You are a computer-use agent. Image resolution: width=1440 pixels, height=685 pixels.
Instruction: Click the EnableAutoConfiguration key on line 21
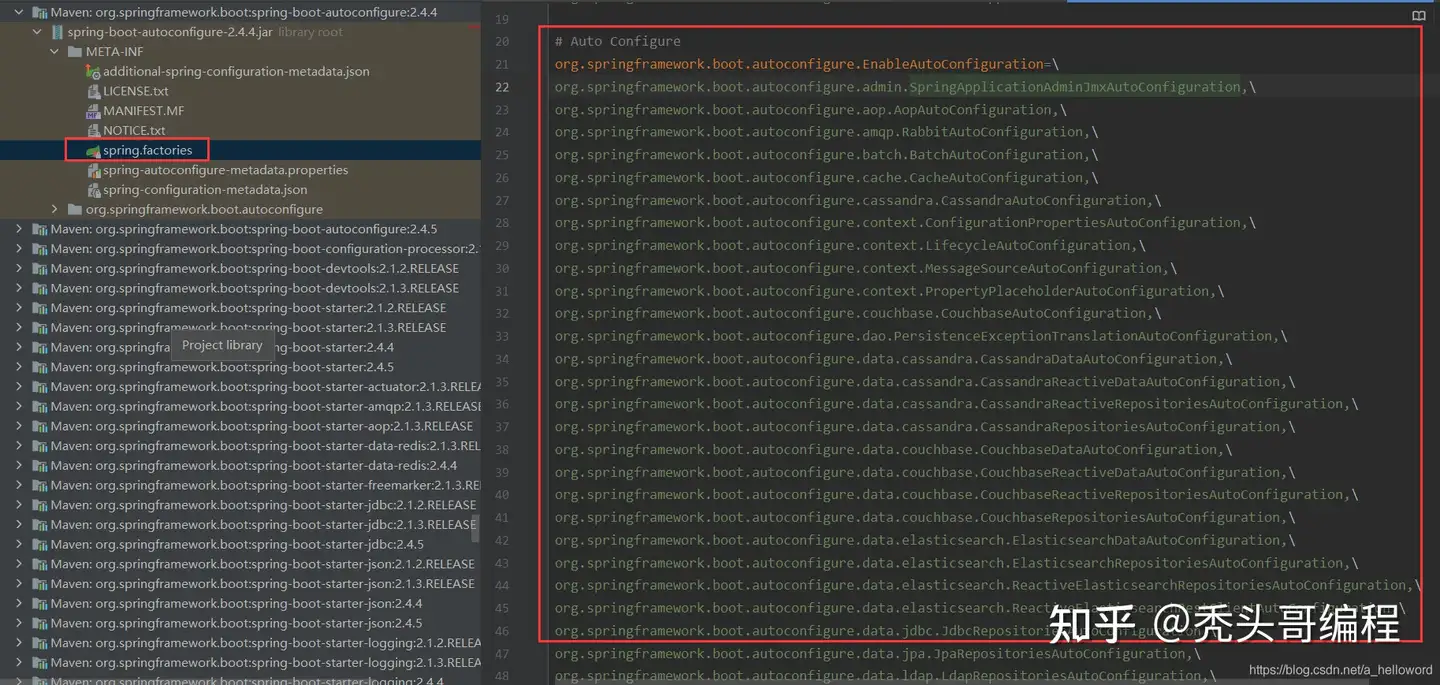click(799, 64)
